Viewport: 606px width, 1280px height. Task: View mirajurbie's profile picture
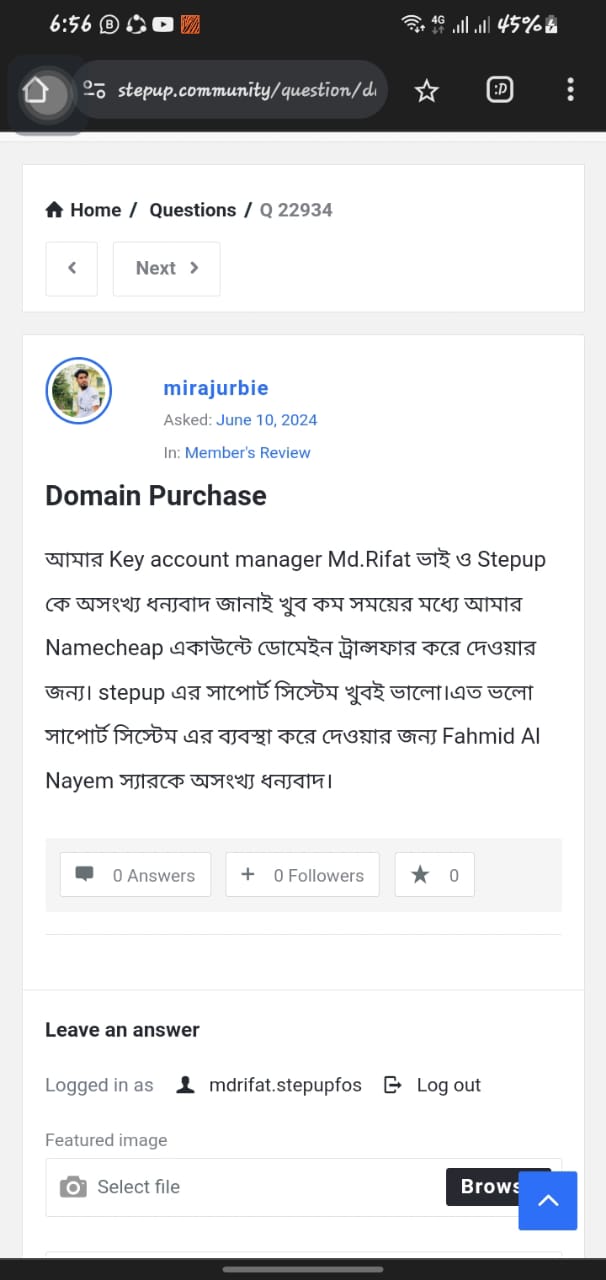[79, 390]
